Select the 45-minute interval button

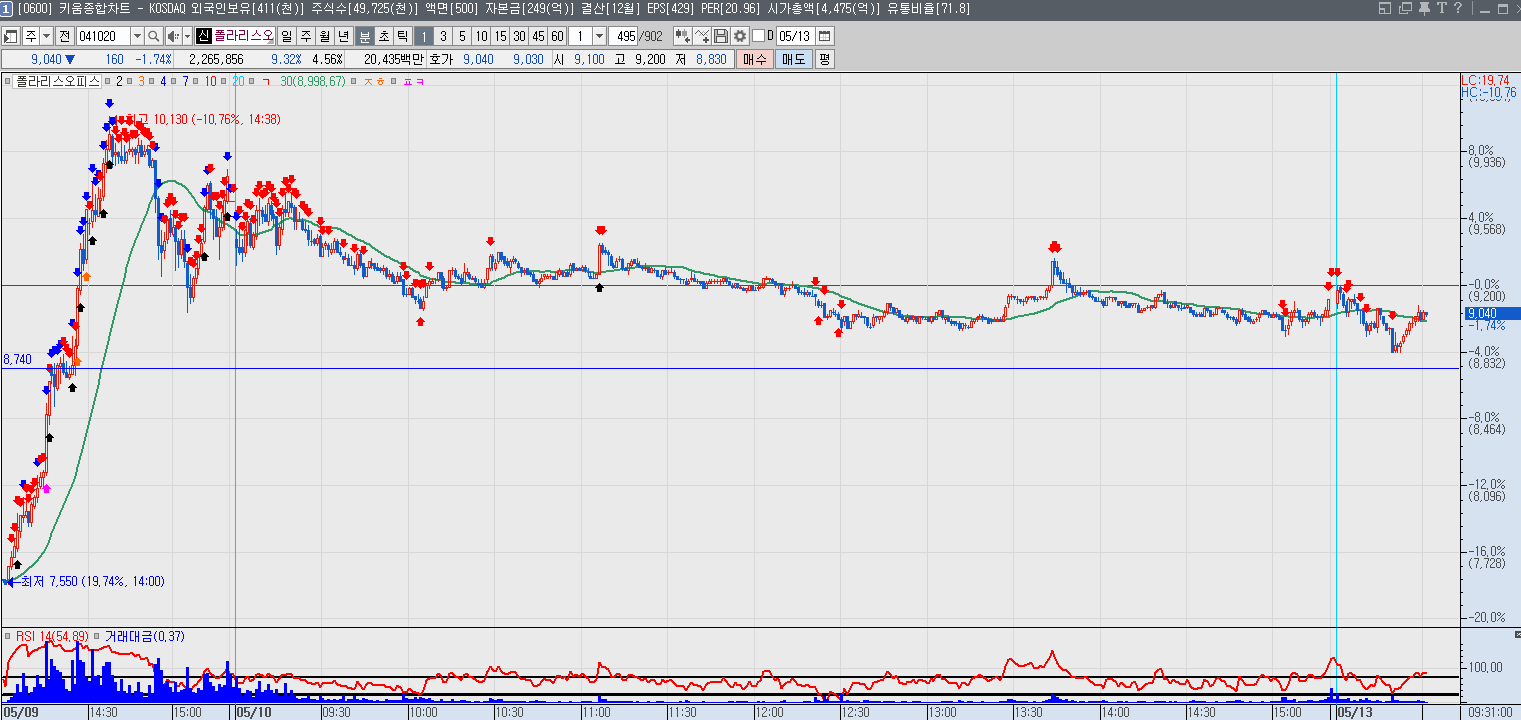[x=538, y=36]
